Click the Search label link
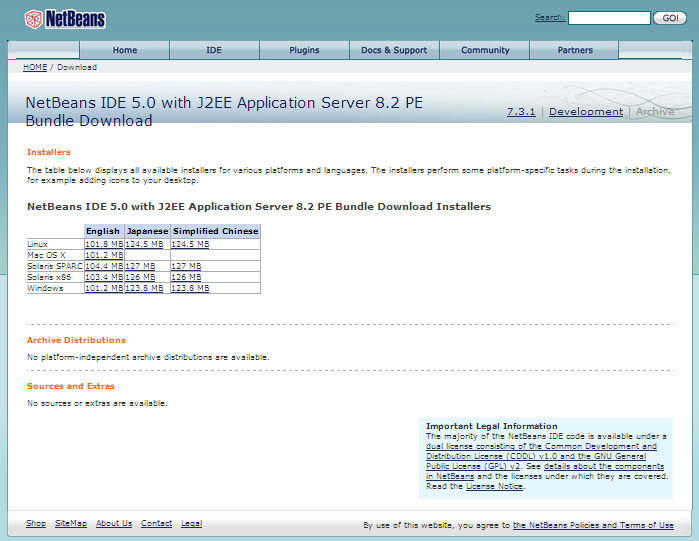This screenshot has width=699, height=541. tap(550, 17)
